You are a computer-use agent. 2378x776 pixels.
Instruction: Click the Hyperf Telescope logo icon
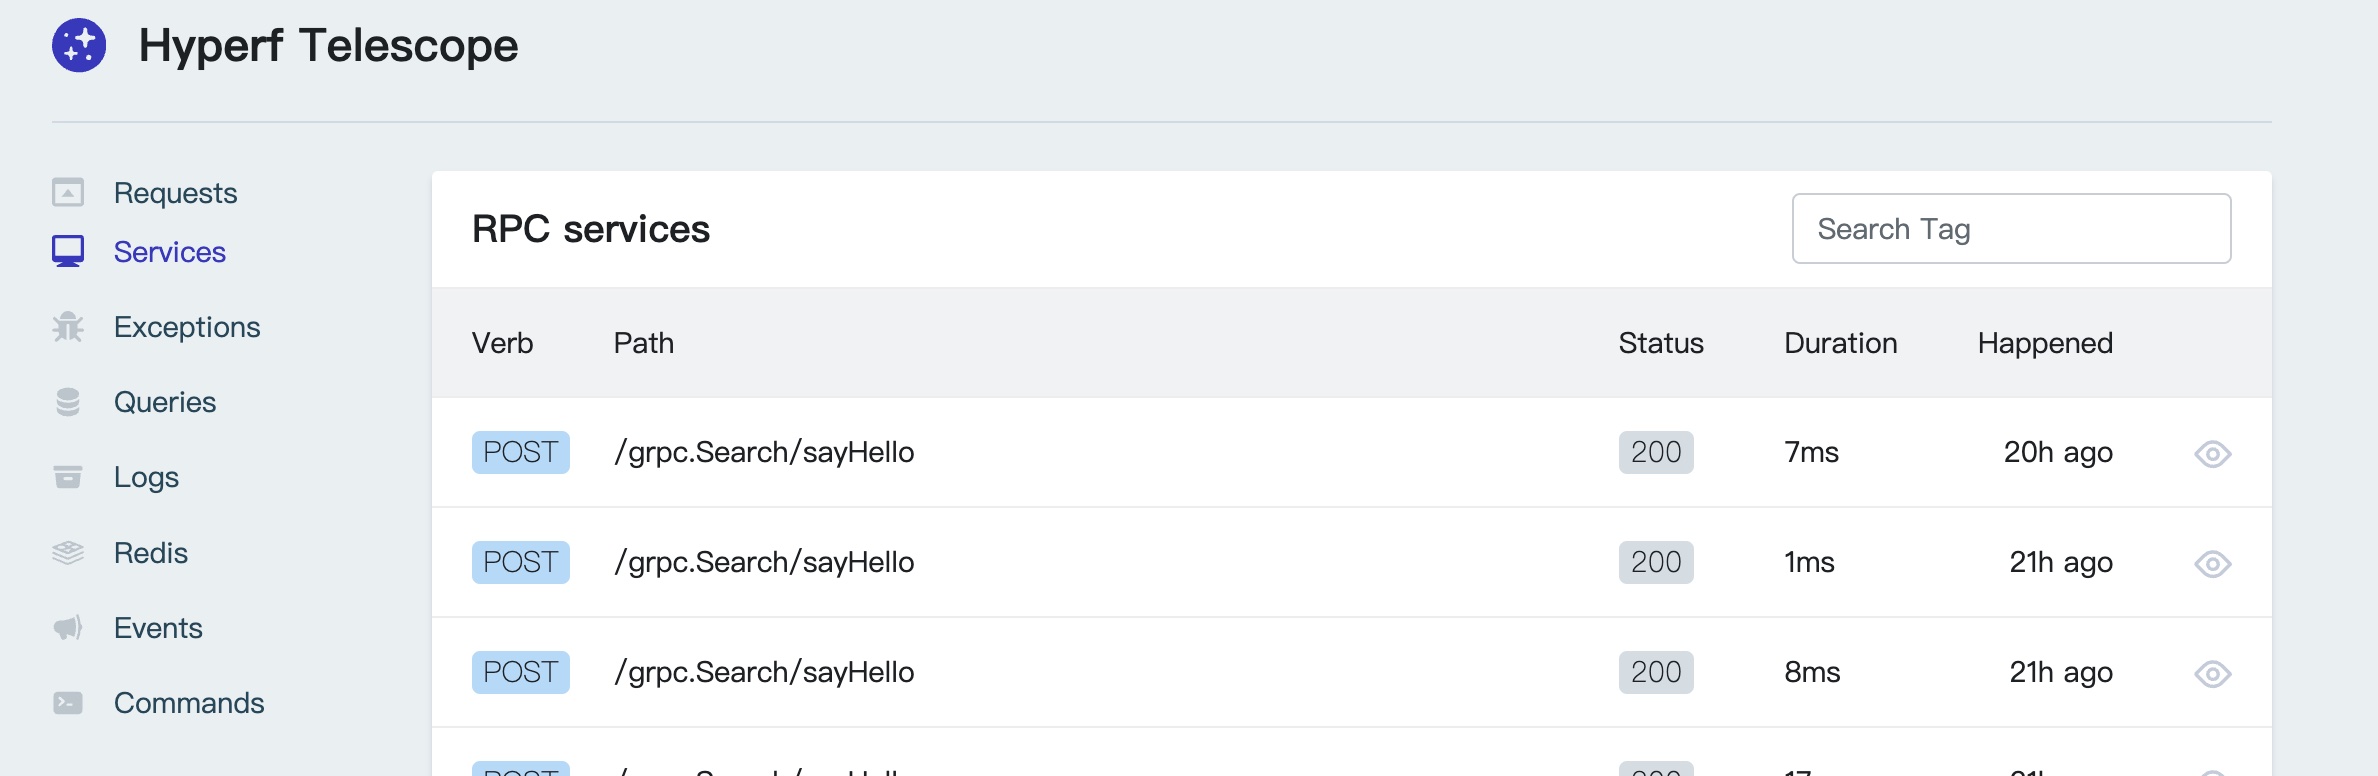(79, 45)
